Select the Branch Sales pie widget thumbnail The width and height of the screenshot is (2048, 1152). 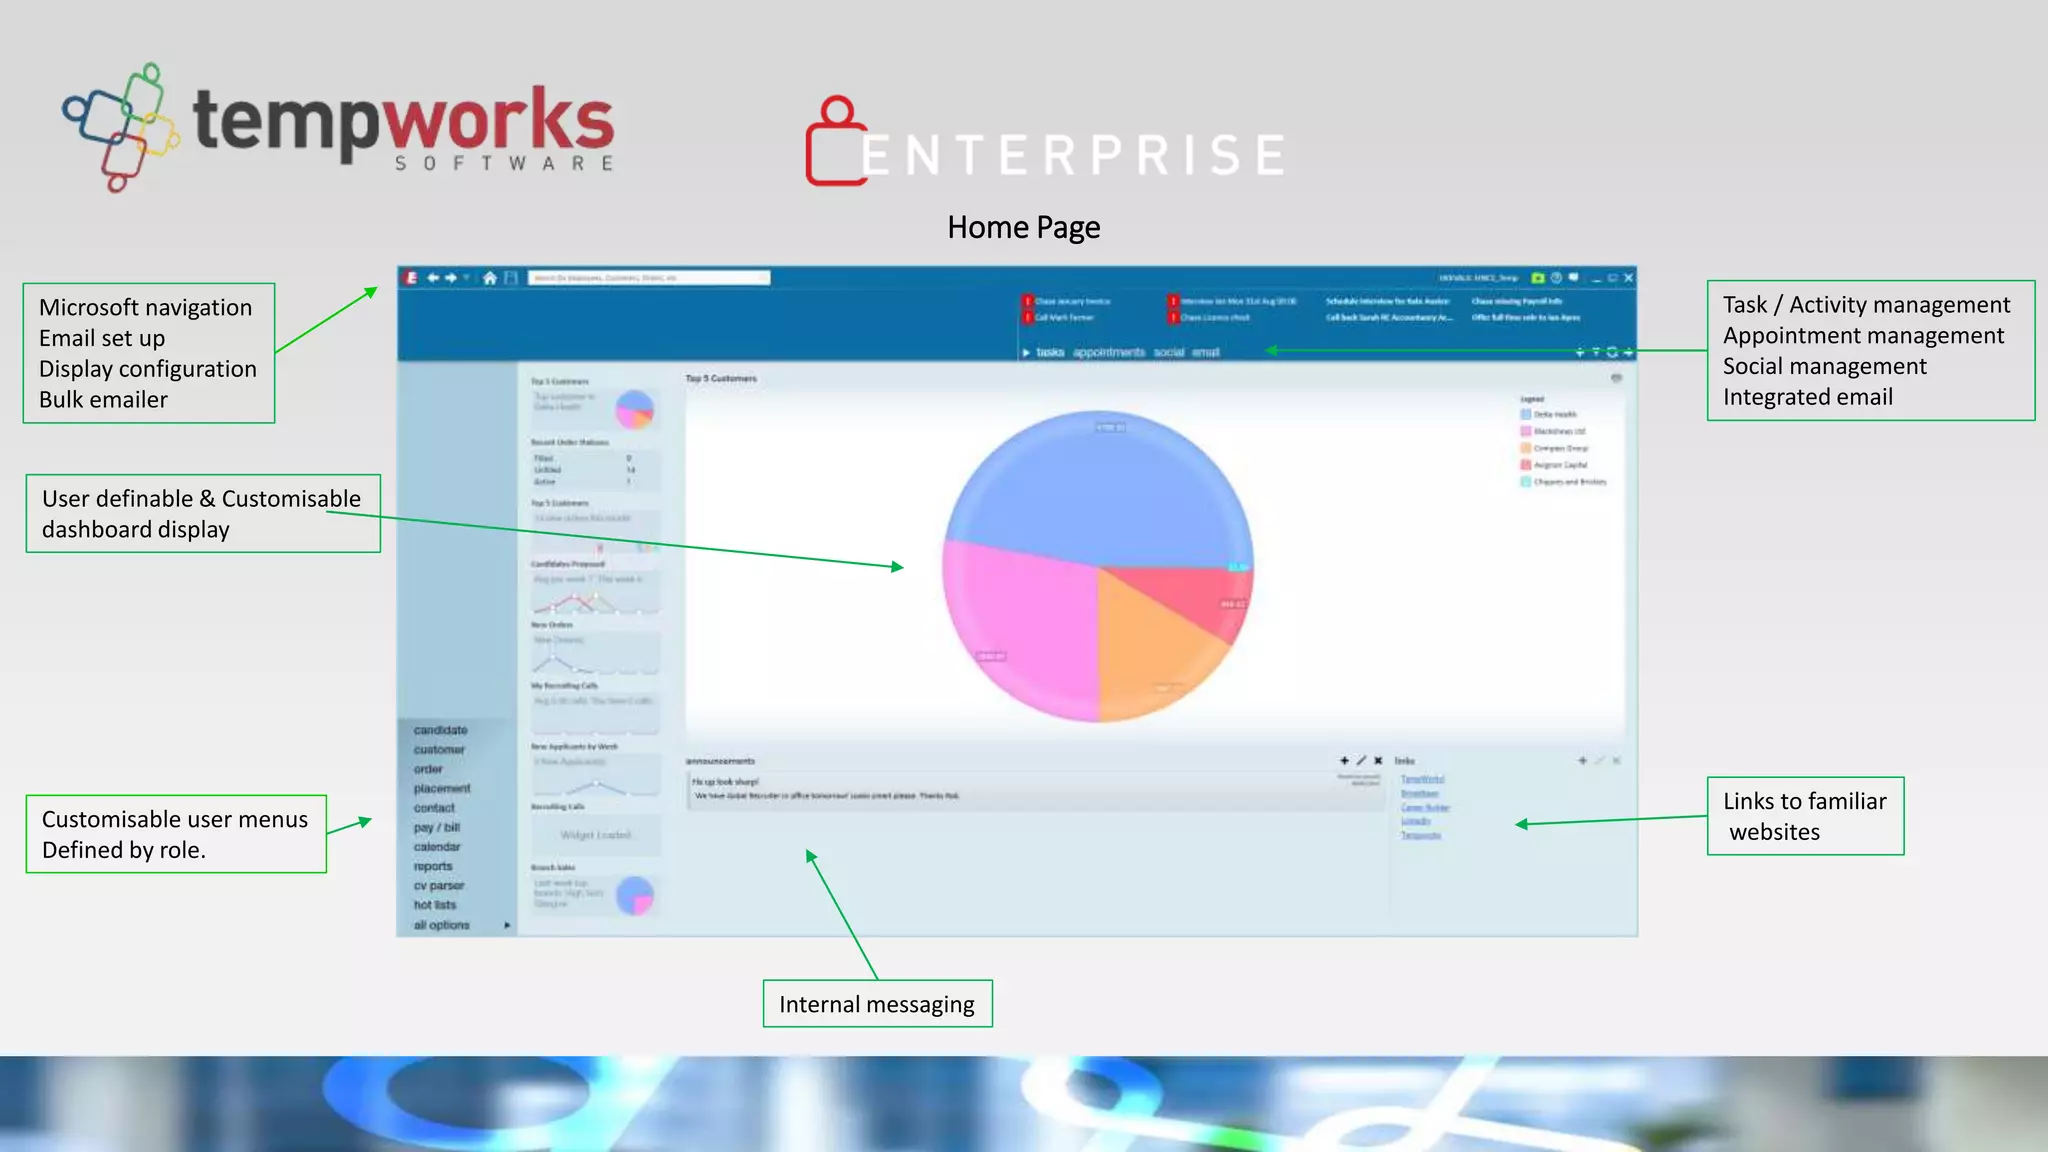[634, 896]
